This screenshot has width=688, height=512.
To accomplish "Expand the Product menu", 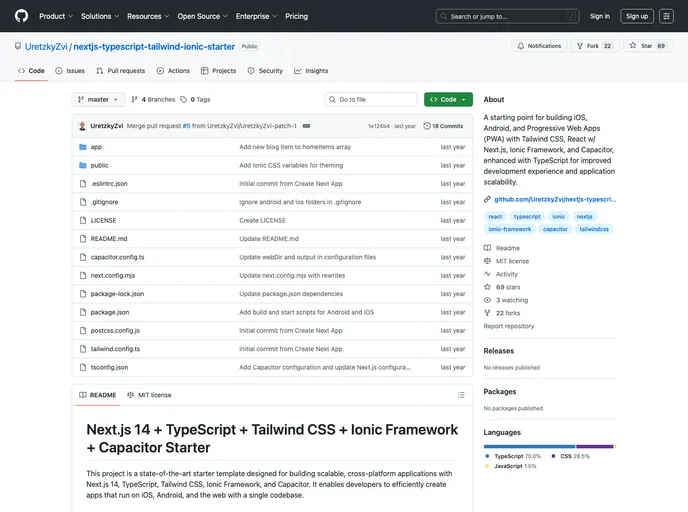I will coord(56,16).
